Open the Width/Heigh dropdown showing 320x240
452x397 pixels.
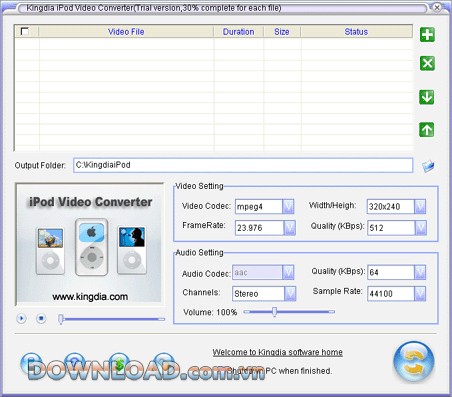point(420,207)
